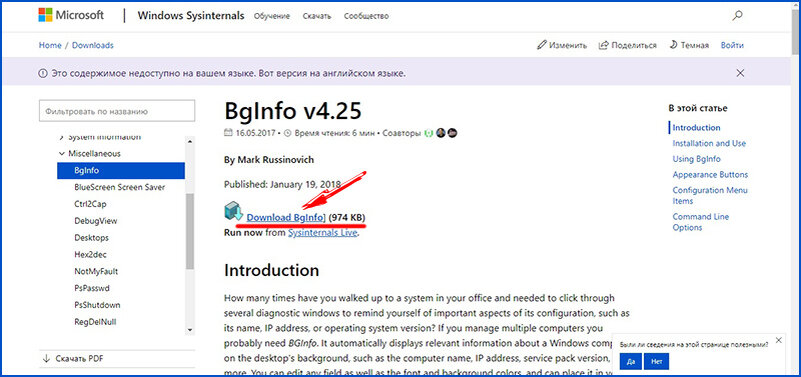Screen dimensions: 801x377
Task: Select BlueScreen Screen Saver in sidebar
Action: [x=120, y=187]
